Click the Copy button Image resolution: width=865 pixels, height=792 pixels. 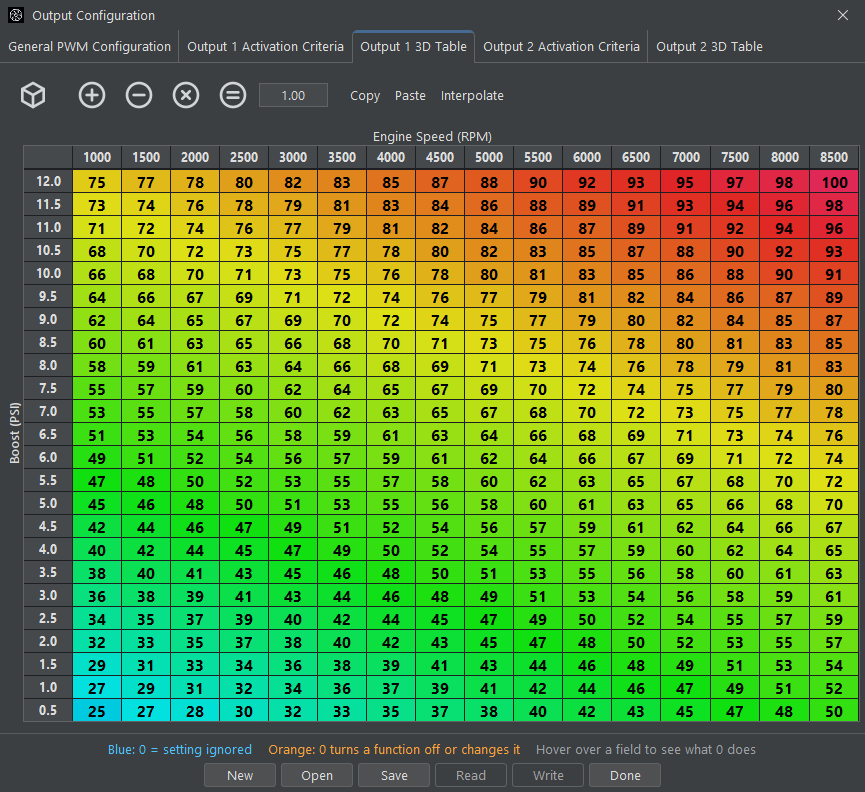pyautogui.click(x=365, y=95)
